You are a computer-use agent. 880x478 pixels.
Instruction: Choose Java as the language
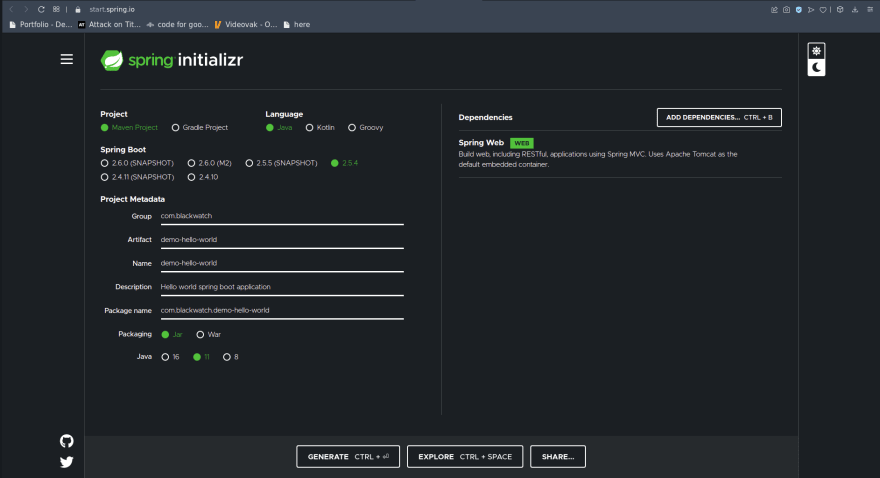[x=279, y=128]
